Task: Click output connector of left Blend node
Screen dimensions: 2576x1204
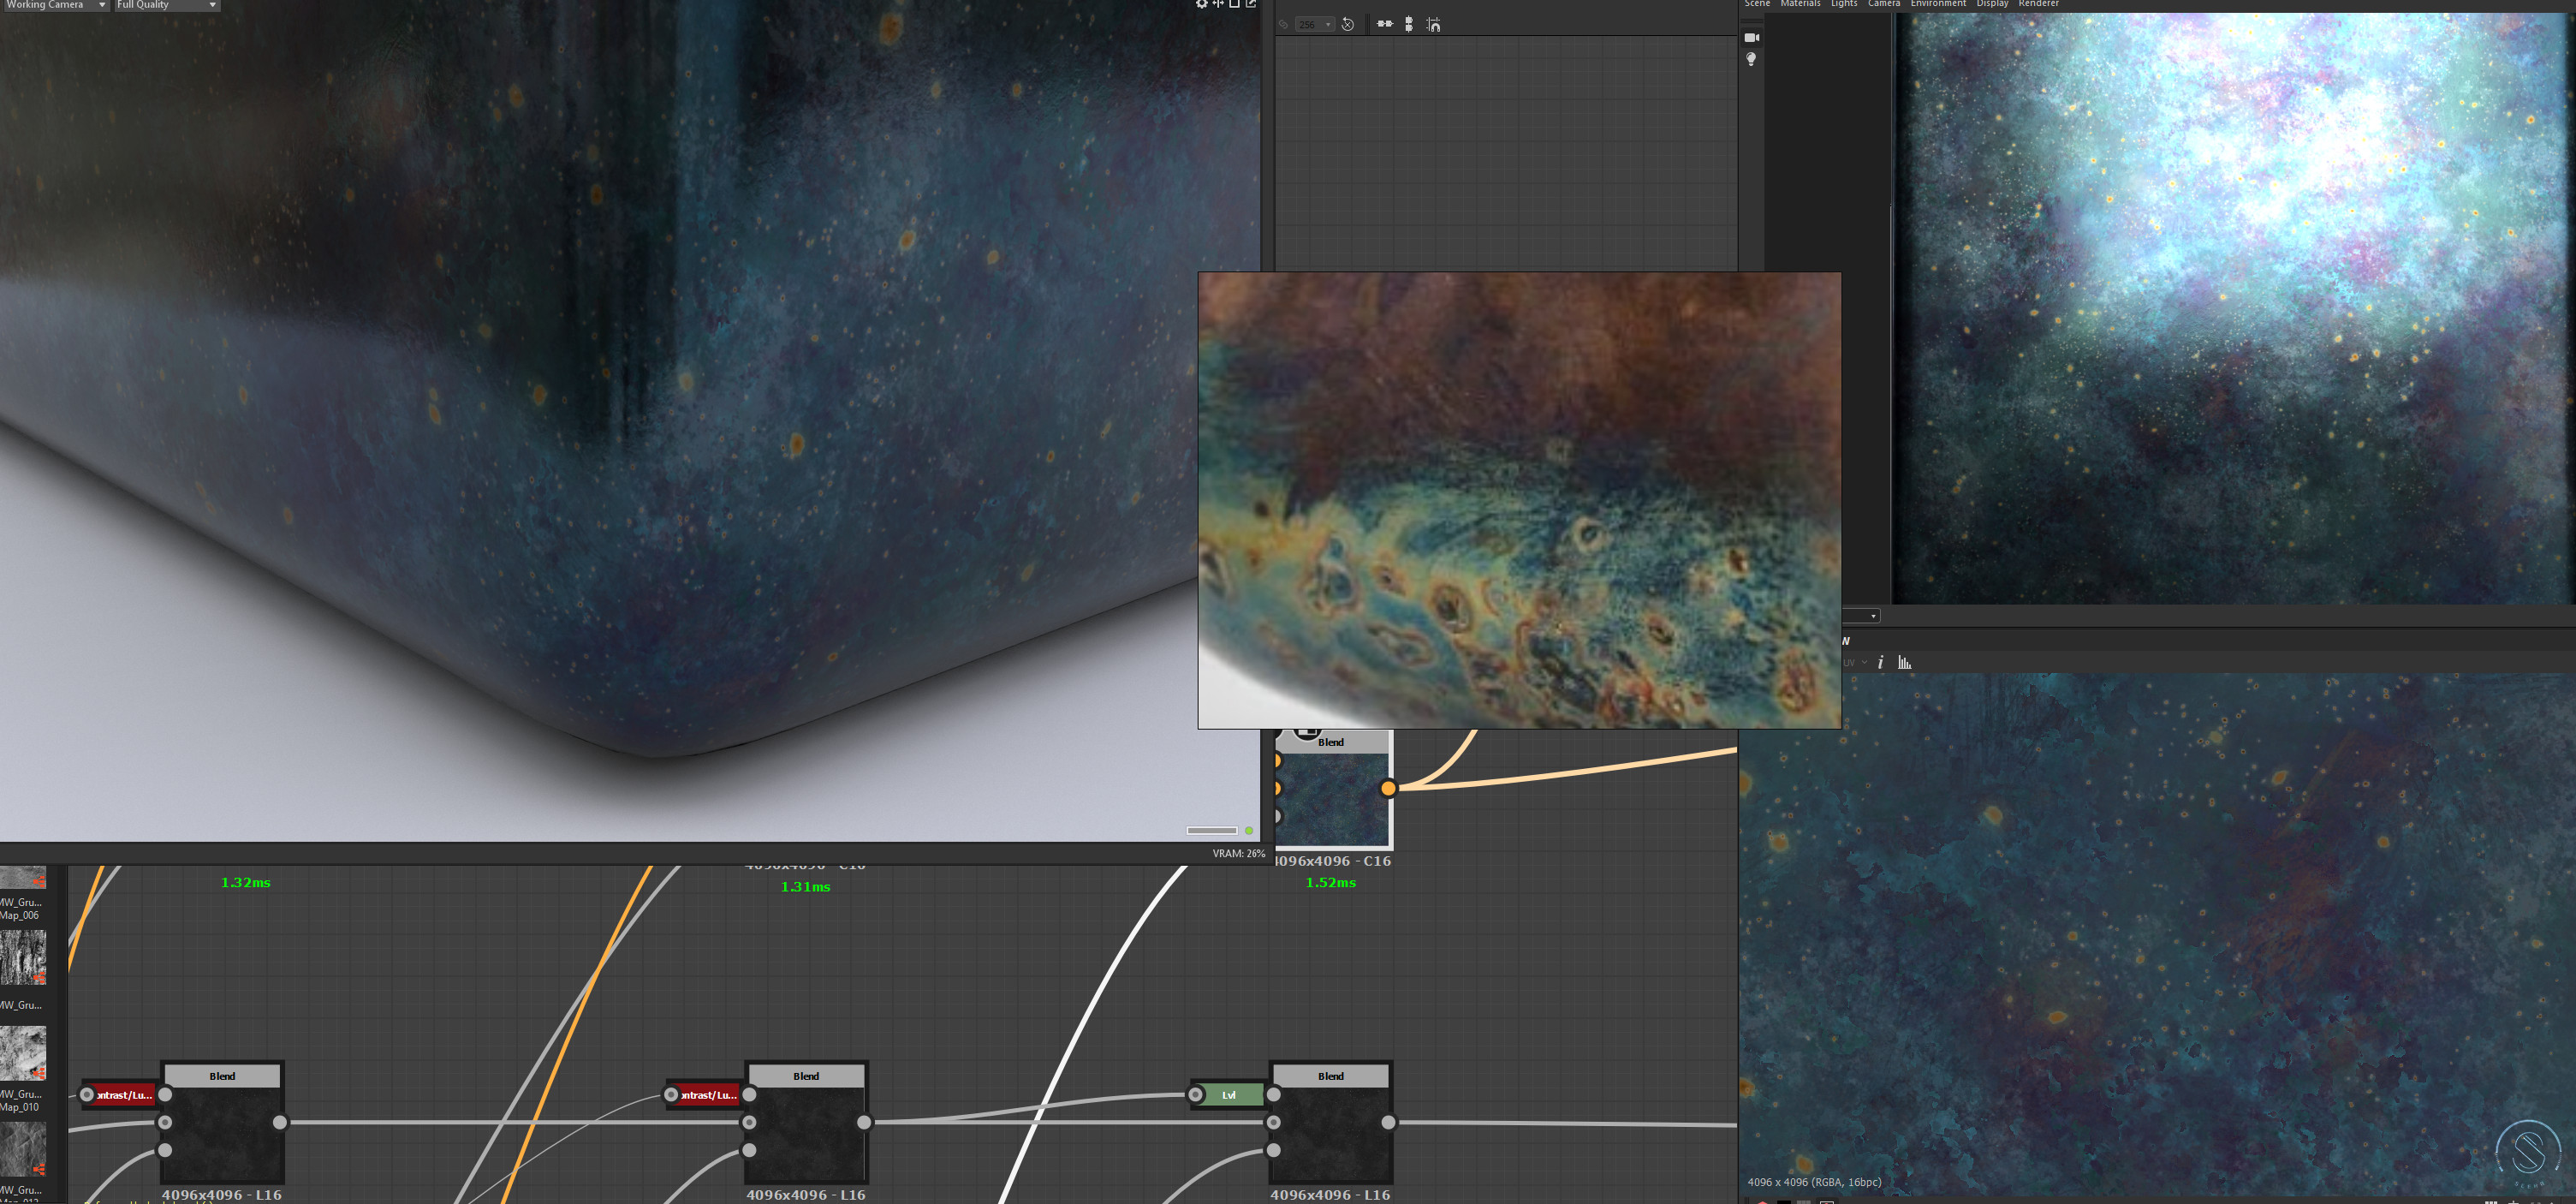Action: (280, 1123)
